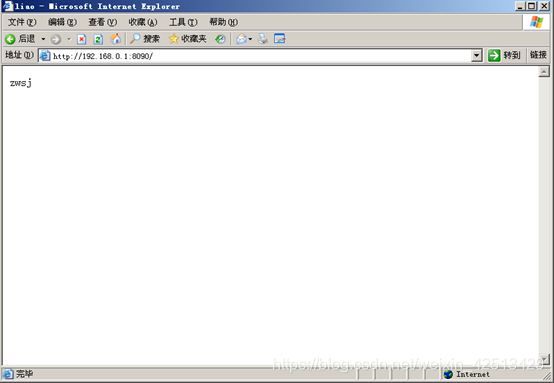Click the 完毕 status bar text
This screenshot has height=383, width=554.
[24, 374]
